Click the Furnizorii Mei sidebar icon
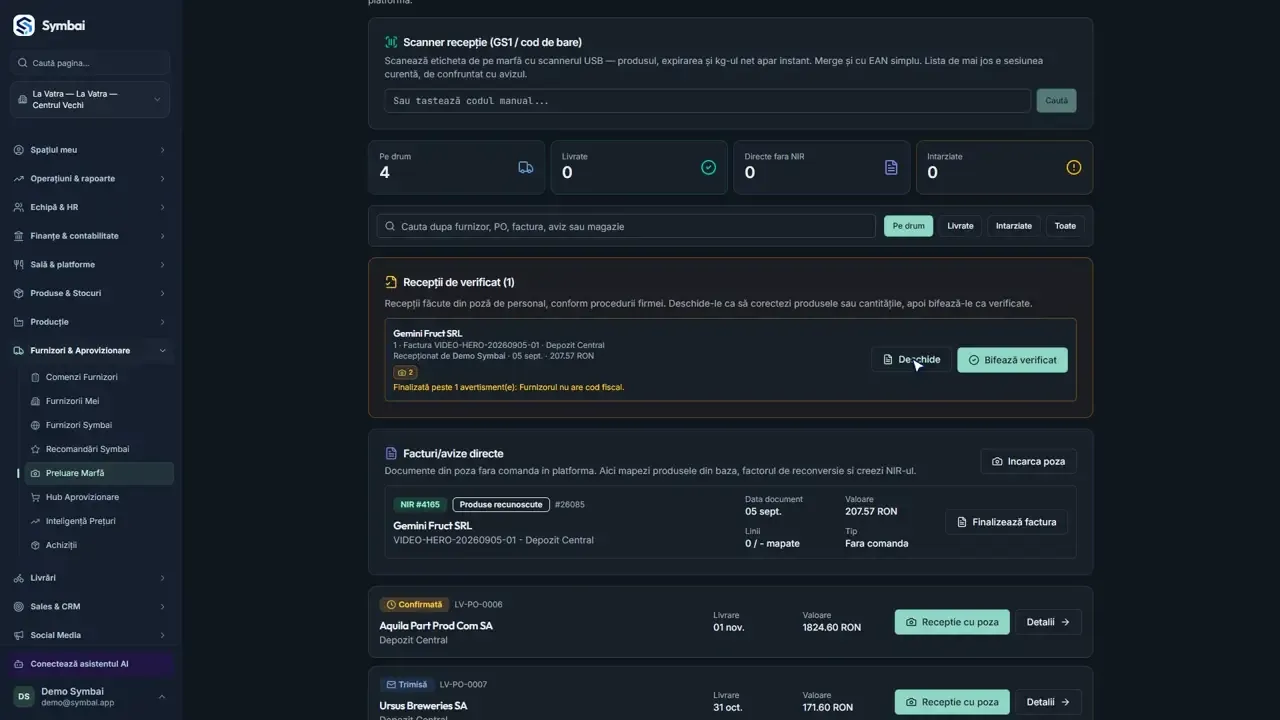The height and width of the screenshot is (720, 1280). [36, 401]
